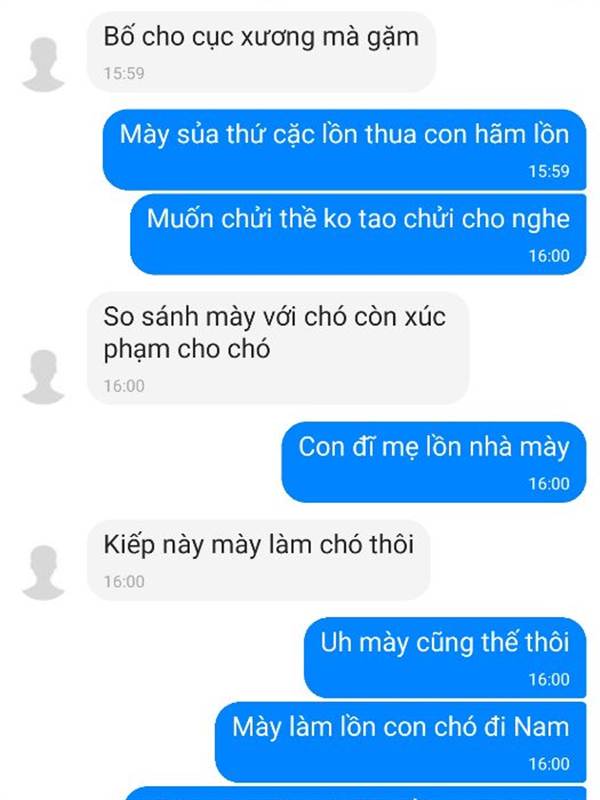The height and width of the screenshot is (800, 600).
Task: Click 15:59 timestamp inside "Mày sủa thứ" bubble
Action: click(x=549, y=171)
